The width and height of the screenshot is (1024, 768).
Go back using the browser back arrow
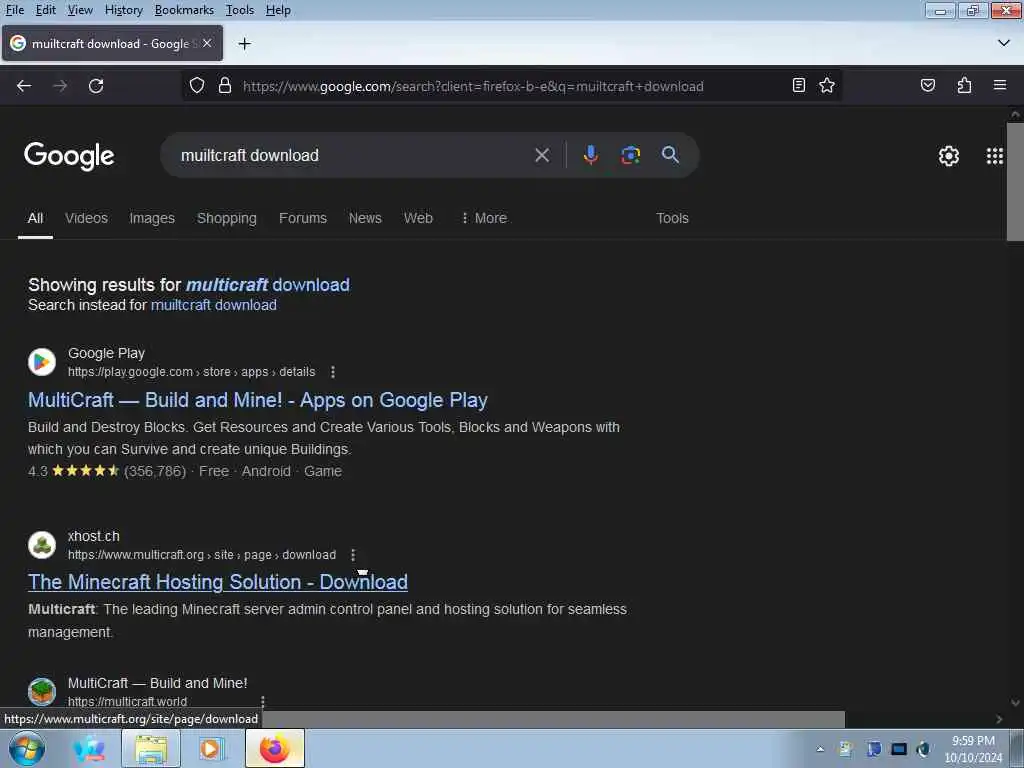click(24, 86)
